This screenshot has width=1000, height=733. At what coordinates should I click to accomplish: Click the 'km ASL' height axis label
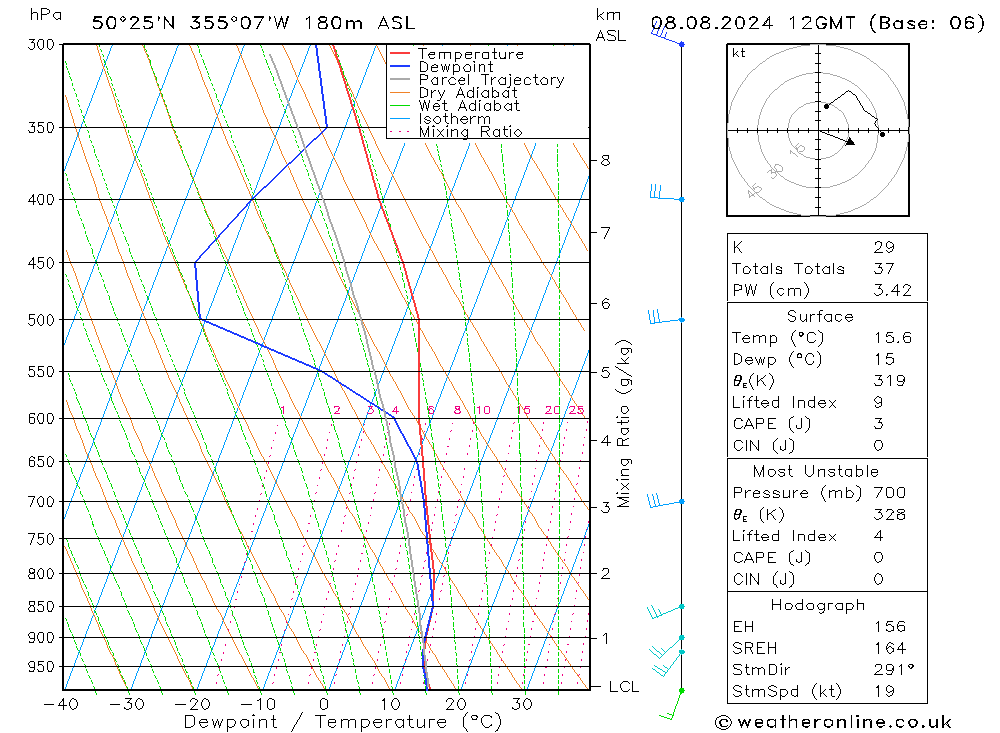pos(610,25)
